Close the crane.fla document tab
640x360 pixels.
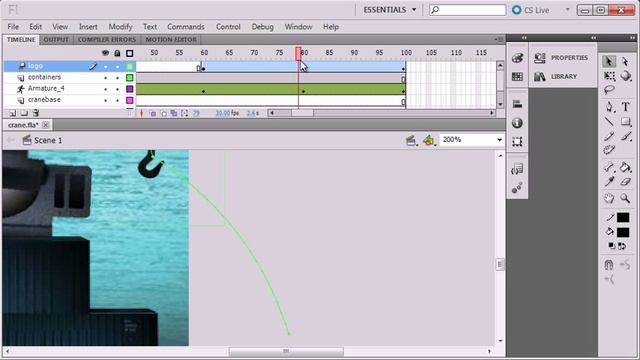46,125
